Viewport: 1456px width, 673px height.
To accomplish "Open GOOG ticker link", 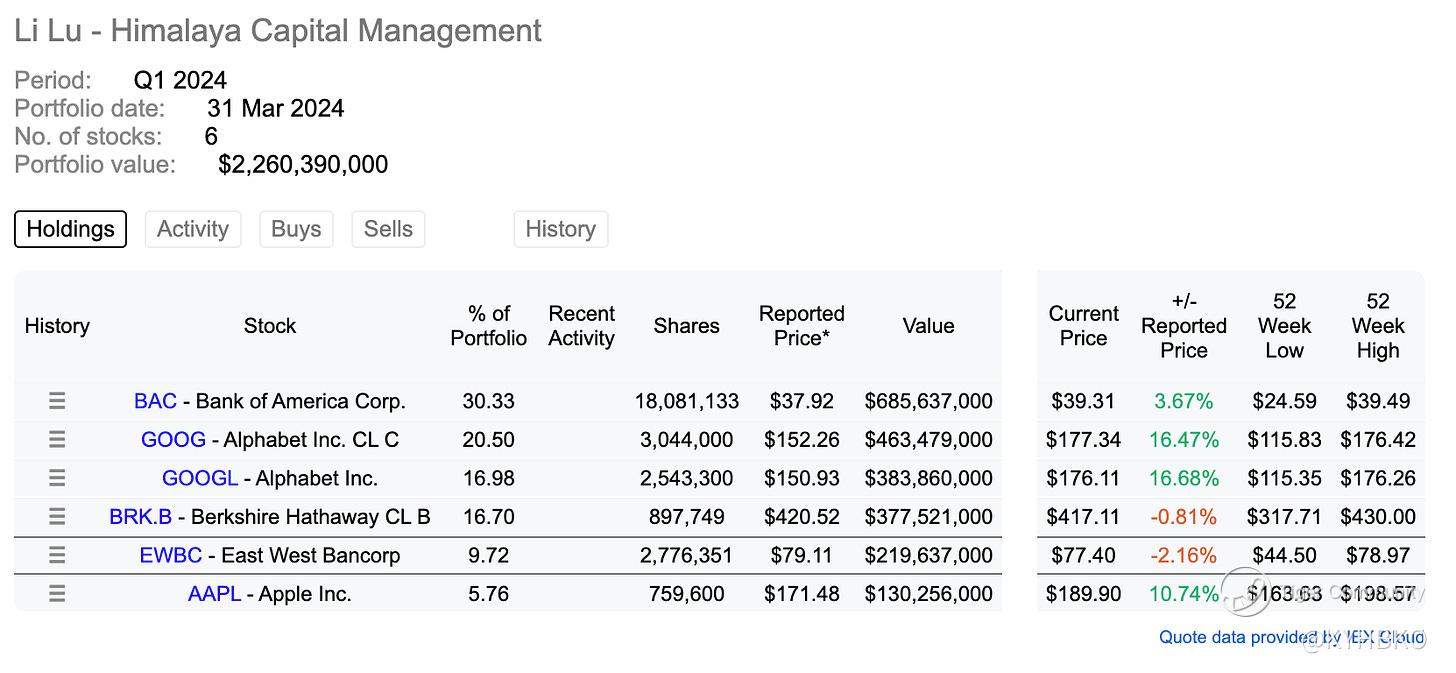I will point(173,440).
